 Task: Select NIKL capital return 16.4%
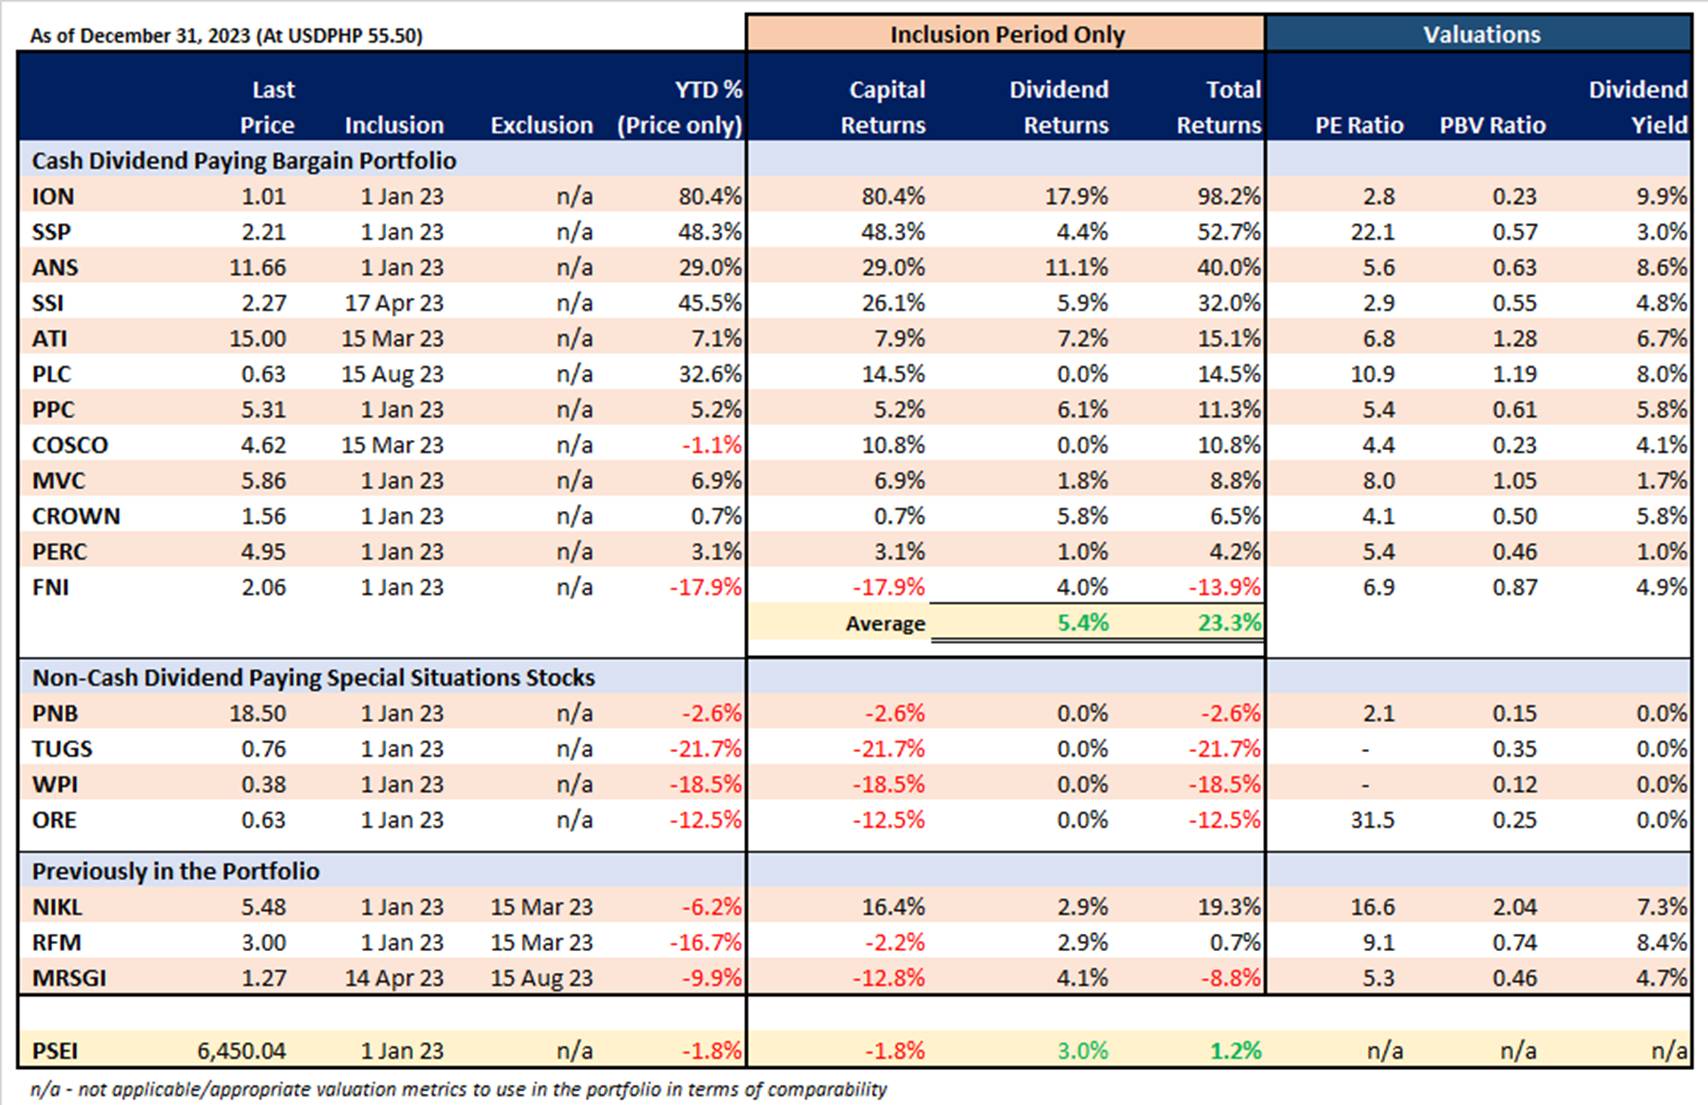(894, 907)
